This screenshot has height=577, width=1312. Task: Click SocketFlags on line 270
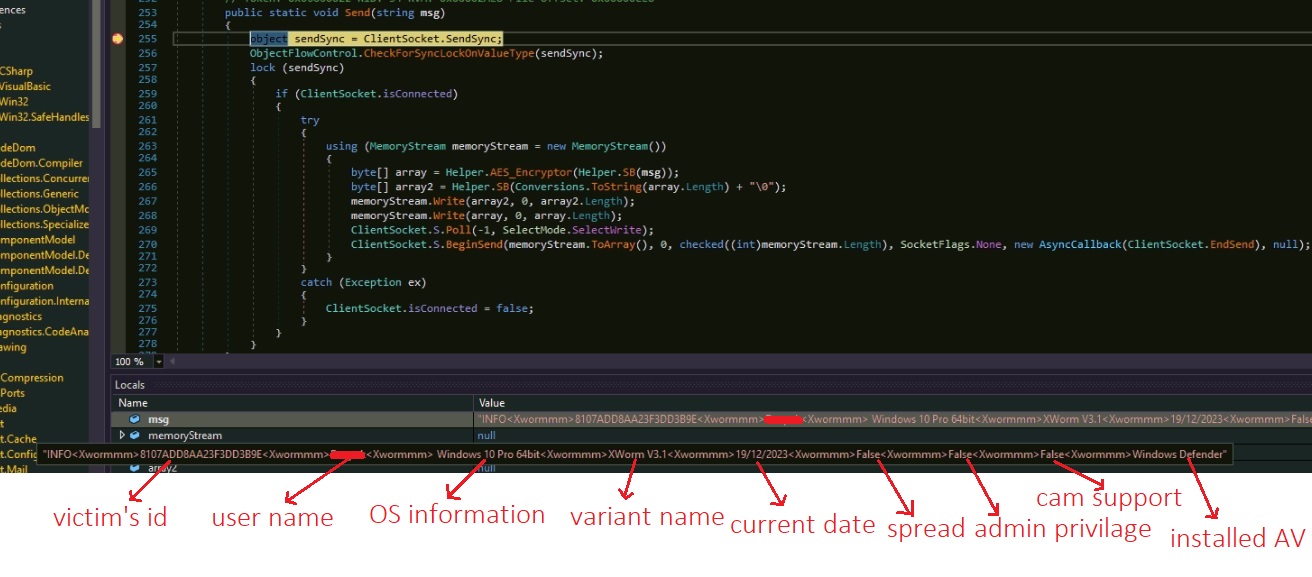(935, 244)
